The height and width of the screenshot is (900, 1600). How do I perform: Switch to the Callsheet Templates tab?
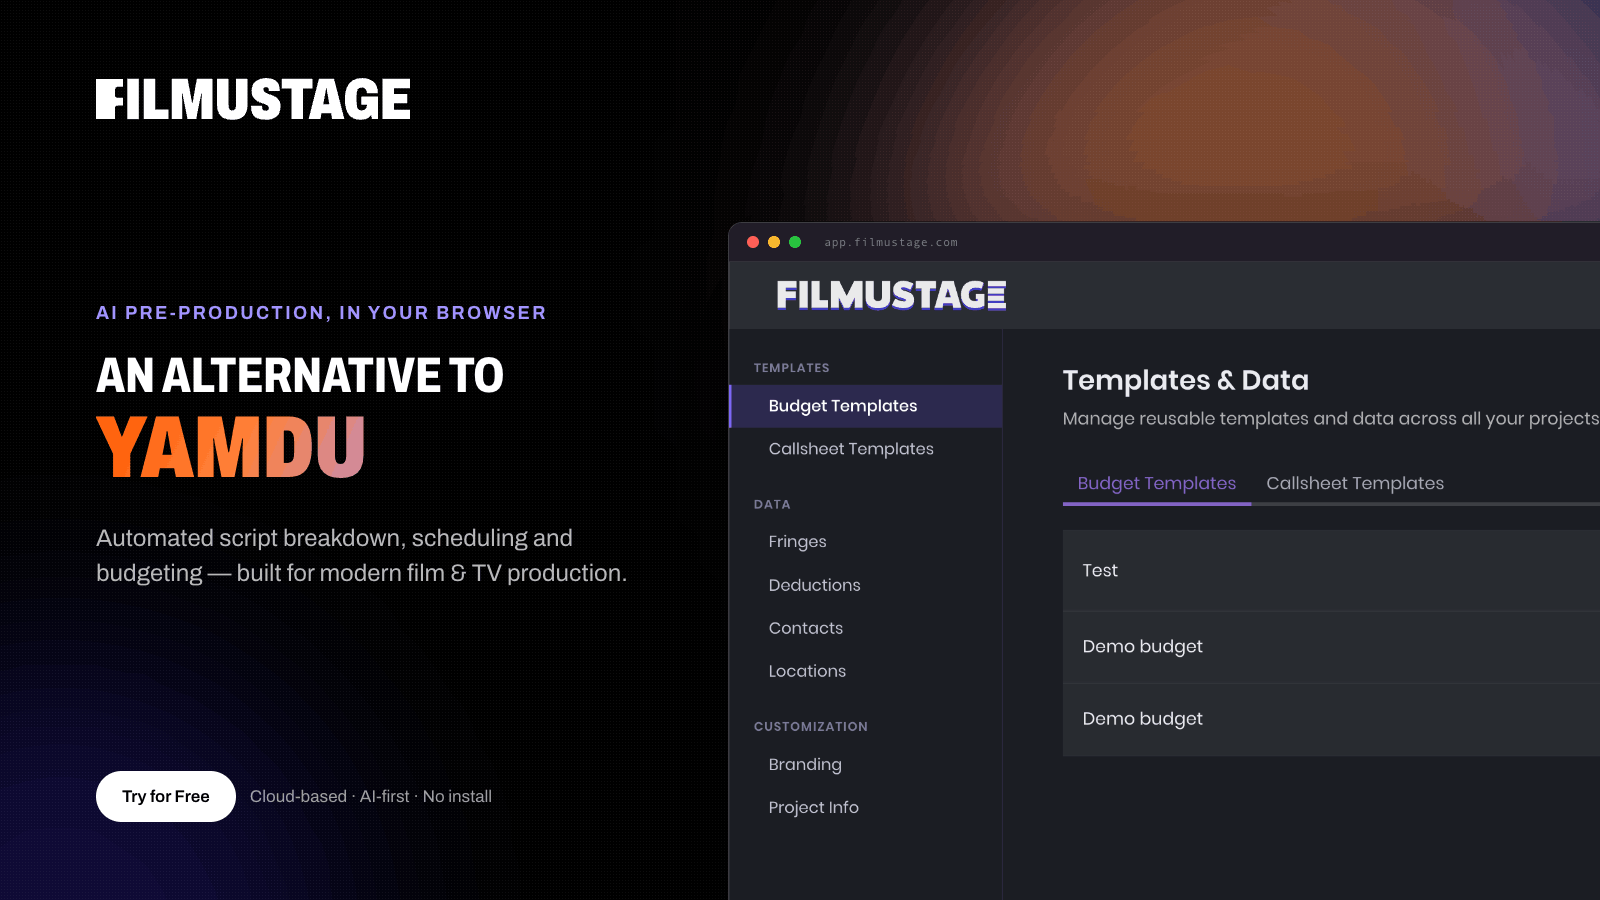click(x=1355, y=483)
